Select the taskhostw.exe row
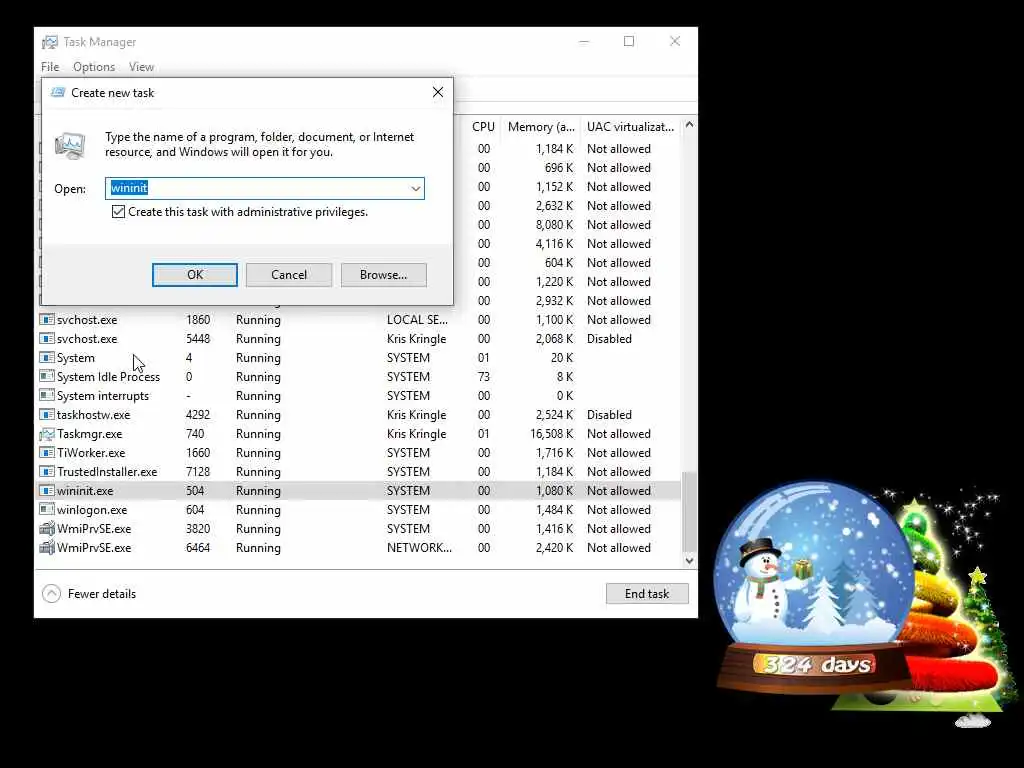 pos(359,415)
